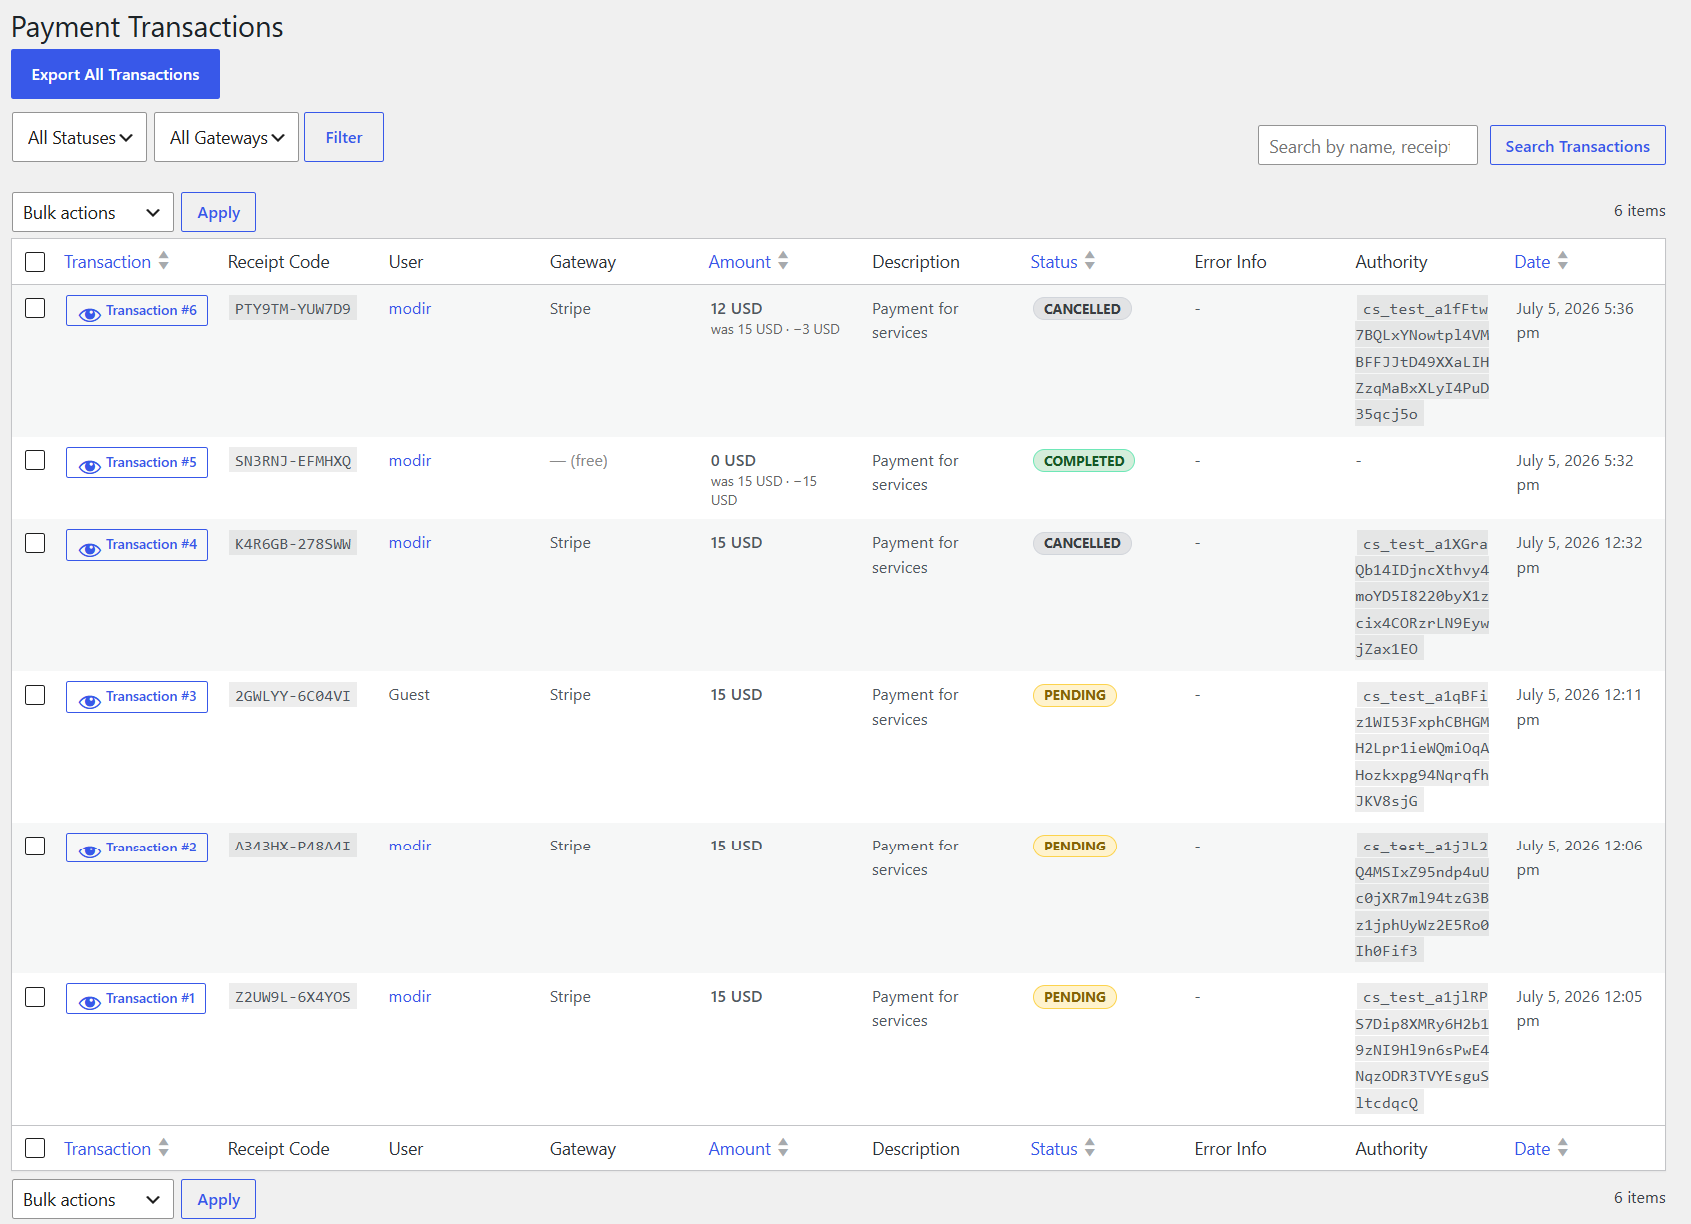Click sort arrows beside footer Date column
The image size is (1691, 1224).
coord(1563,1148)
